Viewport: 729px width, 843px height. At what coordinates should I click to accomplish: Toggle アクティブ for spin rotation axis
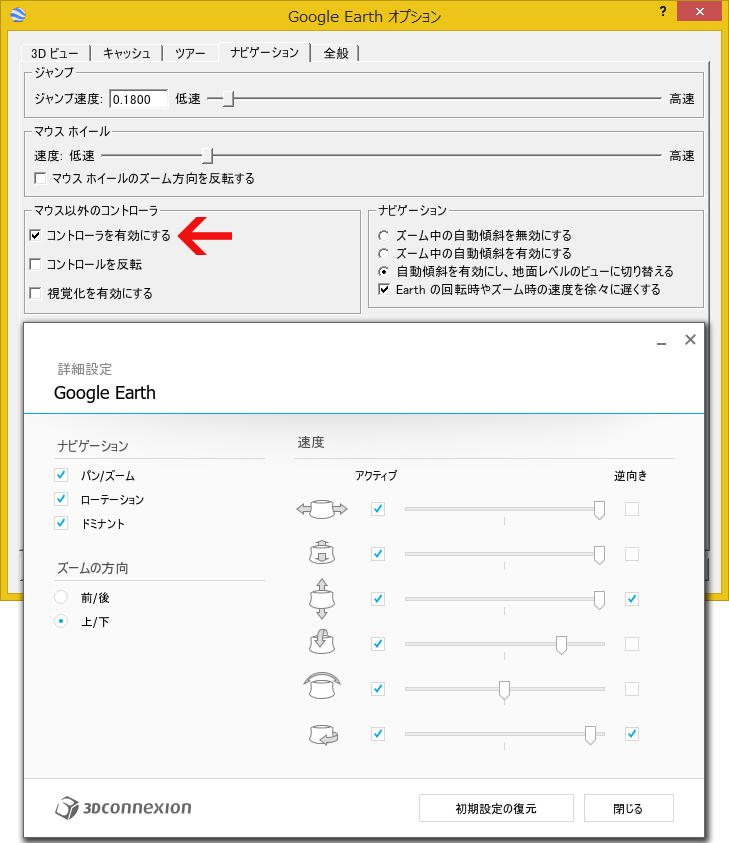(378, 733)
